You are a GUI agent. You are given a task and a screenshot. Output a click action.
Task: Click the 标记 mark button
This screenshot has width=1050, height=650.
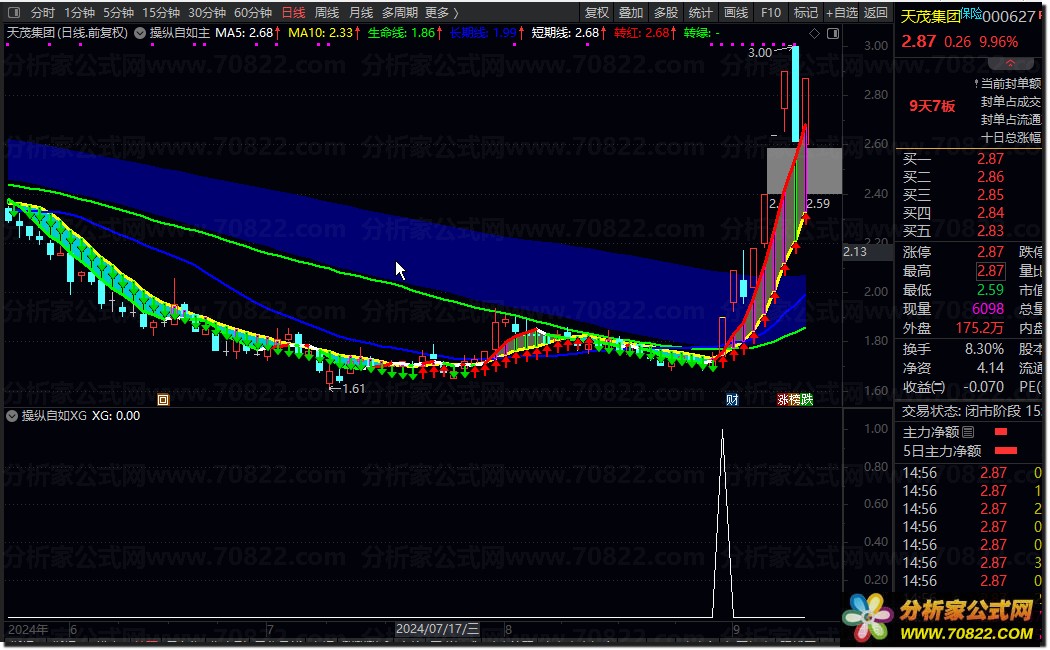[x=806, y=12]
